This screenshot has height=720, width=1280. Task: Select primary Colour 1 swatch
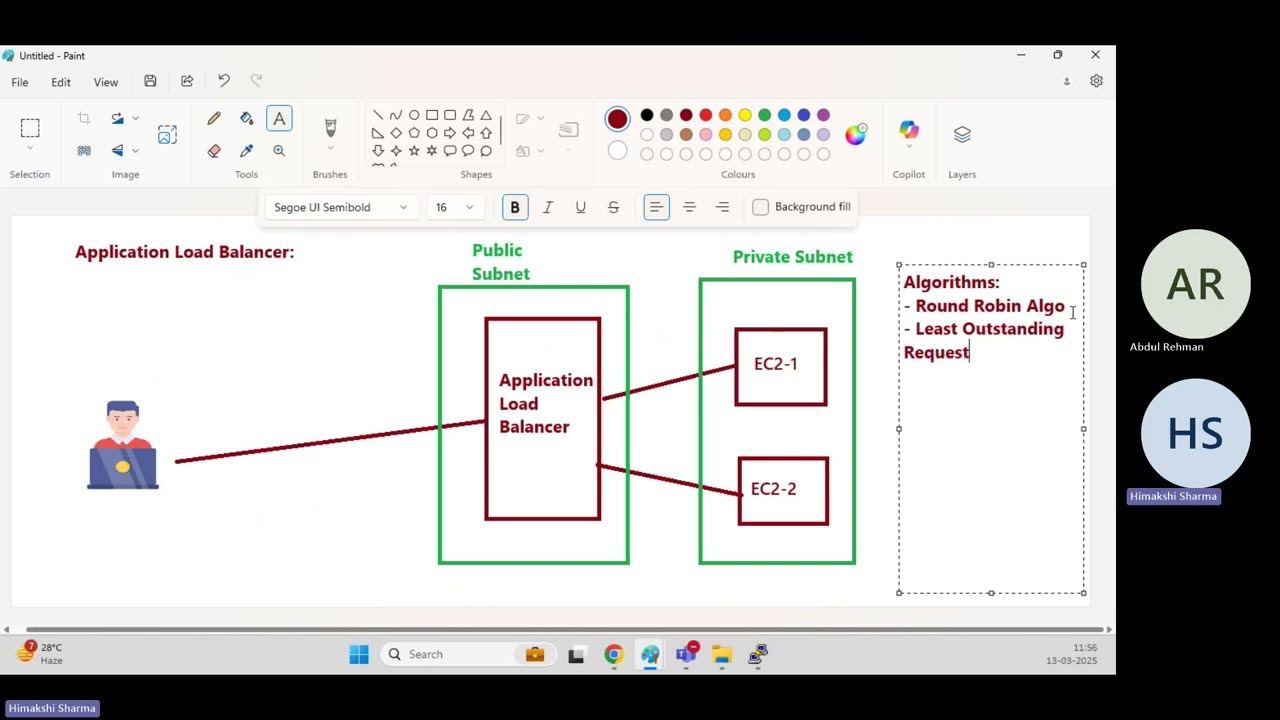point(617,120)
